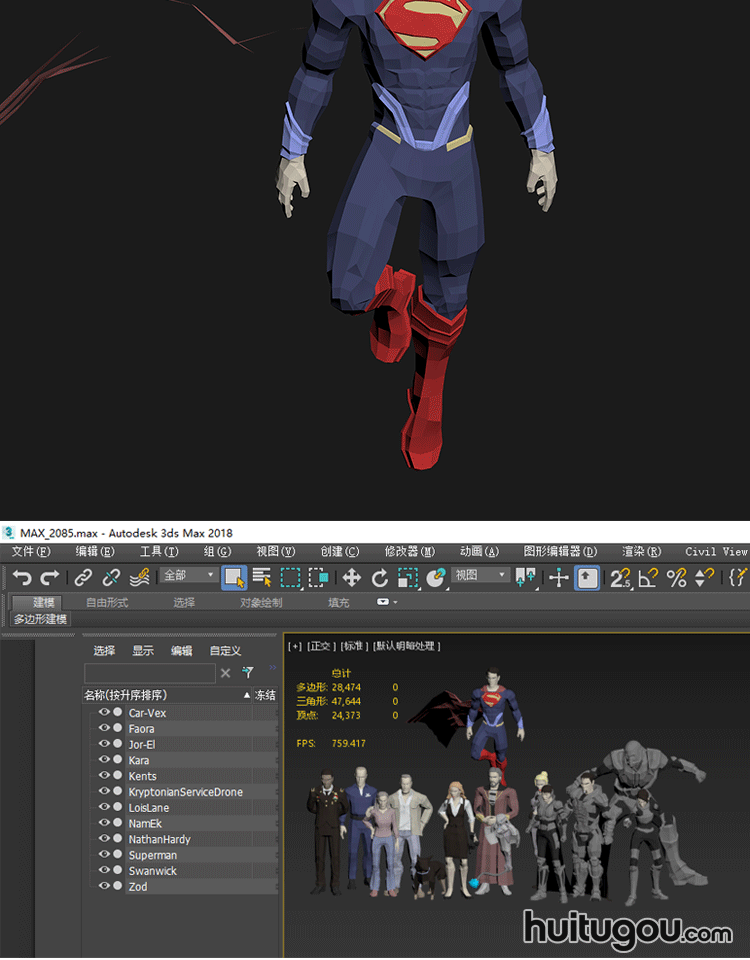Screen dimensions: 750x960
Task: Open Select by Name list icon
Action: (x=262, y=577)
